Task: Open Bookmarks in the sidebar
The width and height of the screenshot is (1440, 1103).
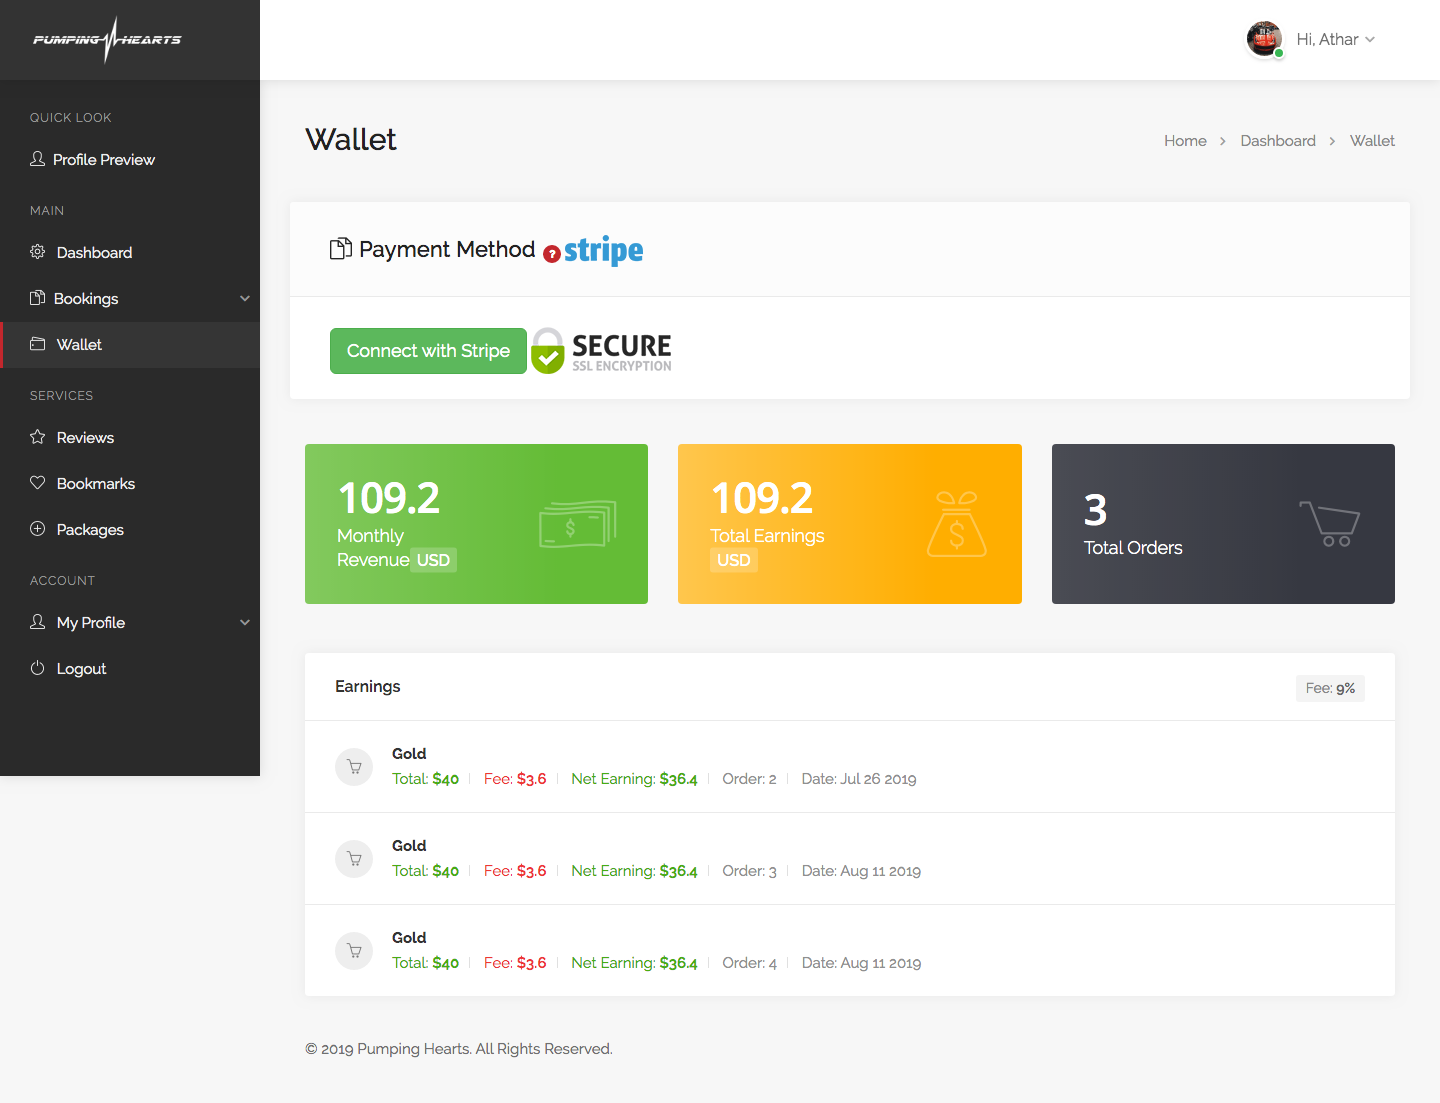Action: coord(130,483)
